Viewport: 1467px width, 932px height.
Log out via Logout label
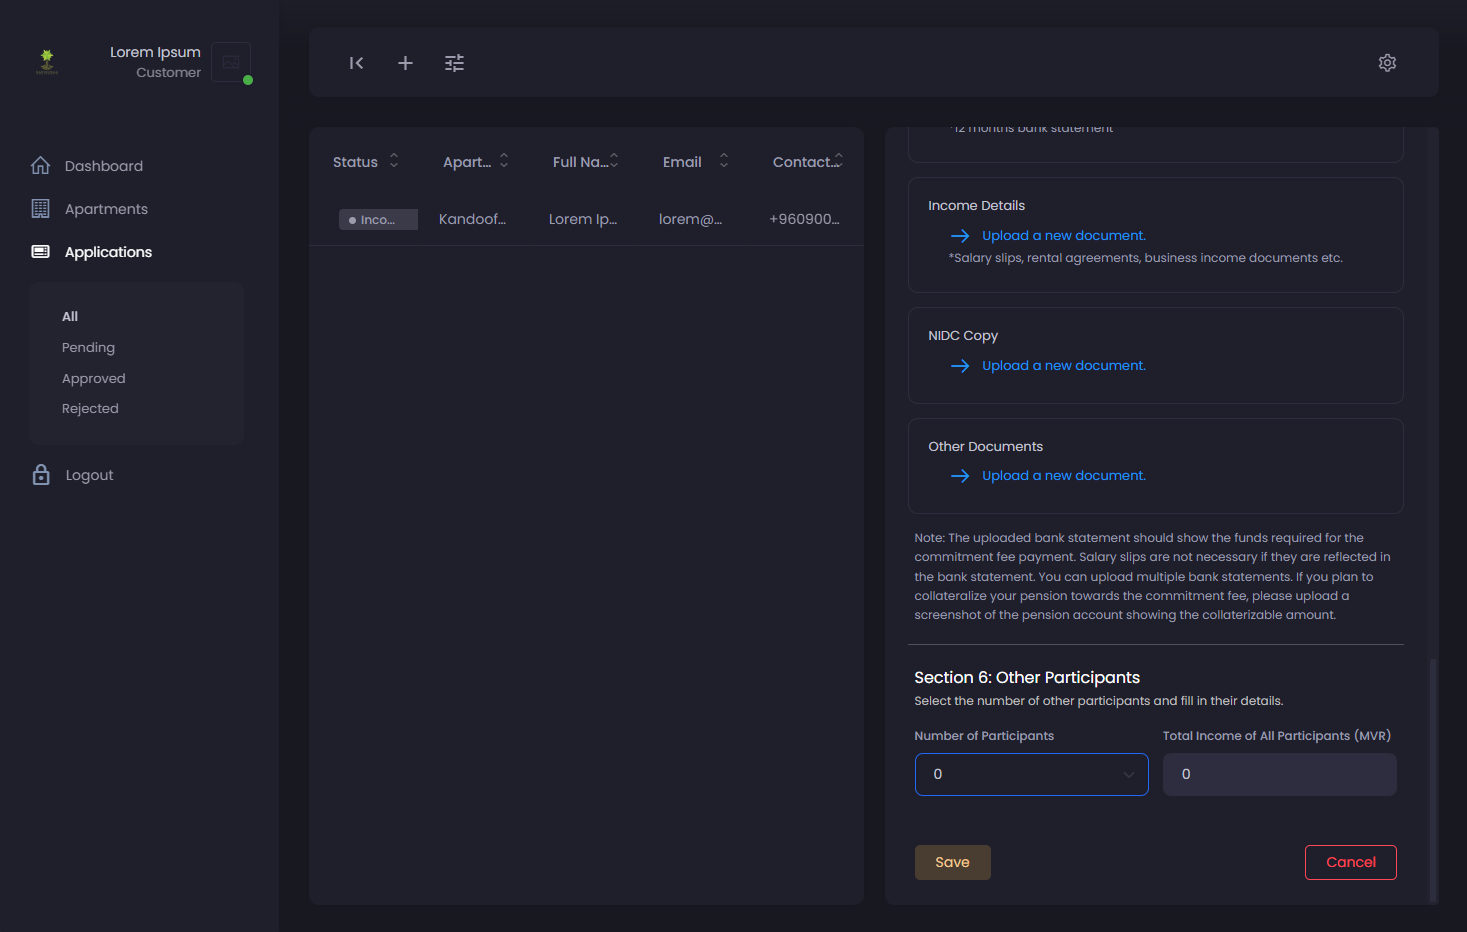point(89,475)
